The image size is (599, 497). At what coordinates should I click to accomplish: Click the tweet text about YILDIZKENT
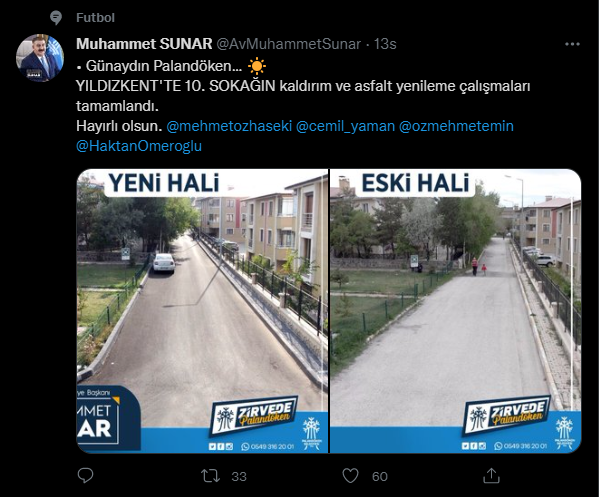click(x=303, y=96)
